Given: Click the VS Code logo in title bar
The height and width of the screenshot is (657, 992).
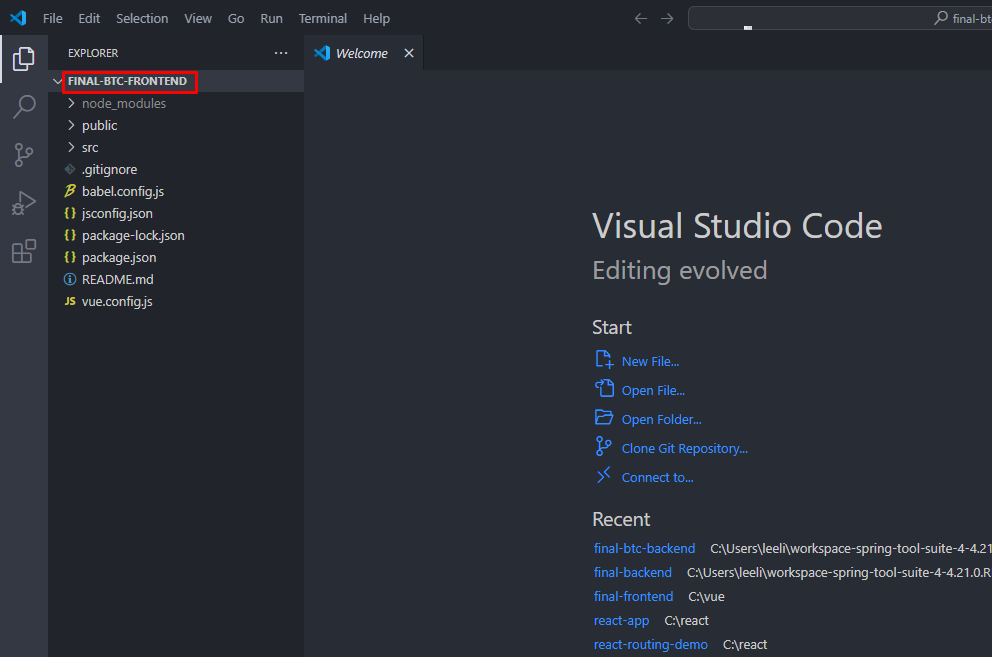Looking at the screenshot, I should 18,18.
